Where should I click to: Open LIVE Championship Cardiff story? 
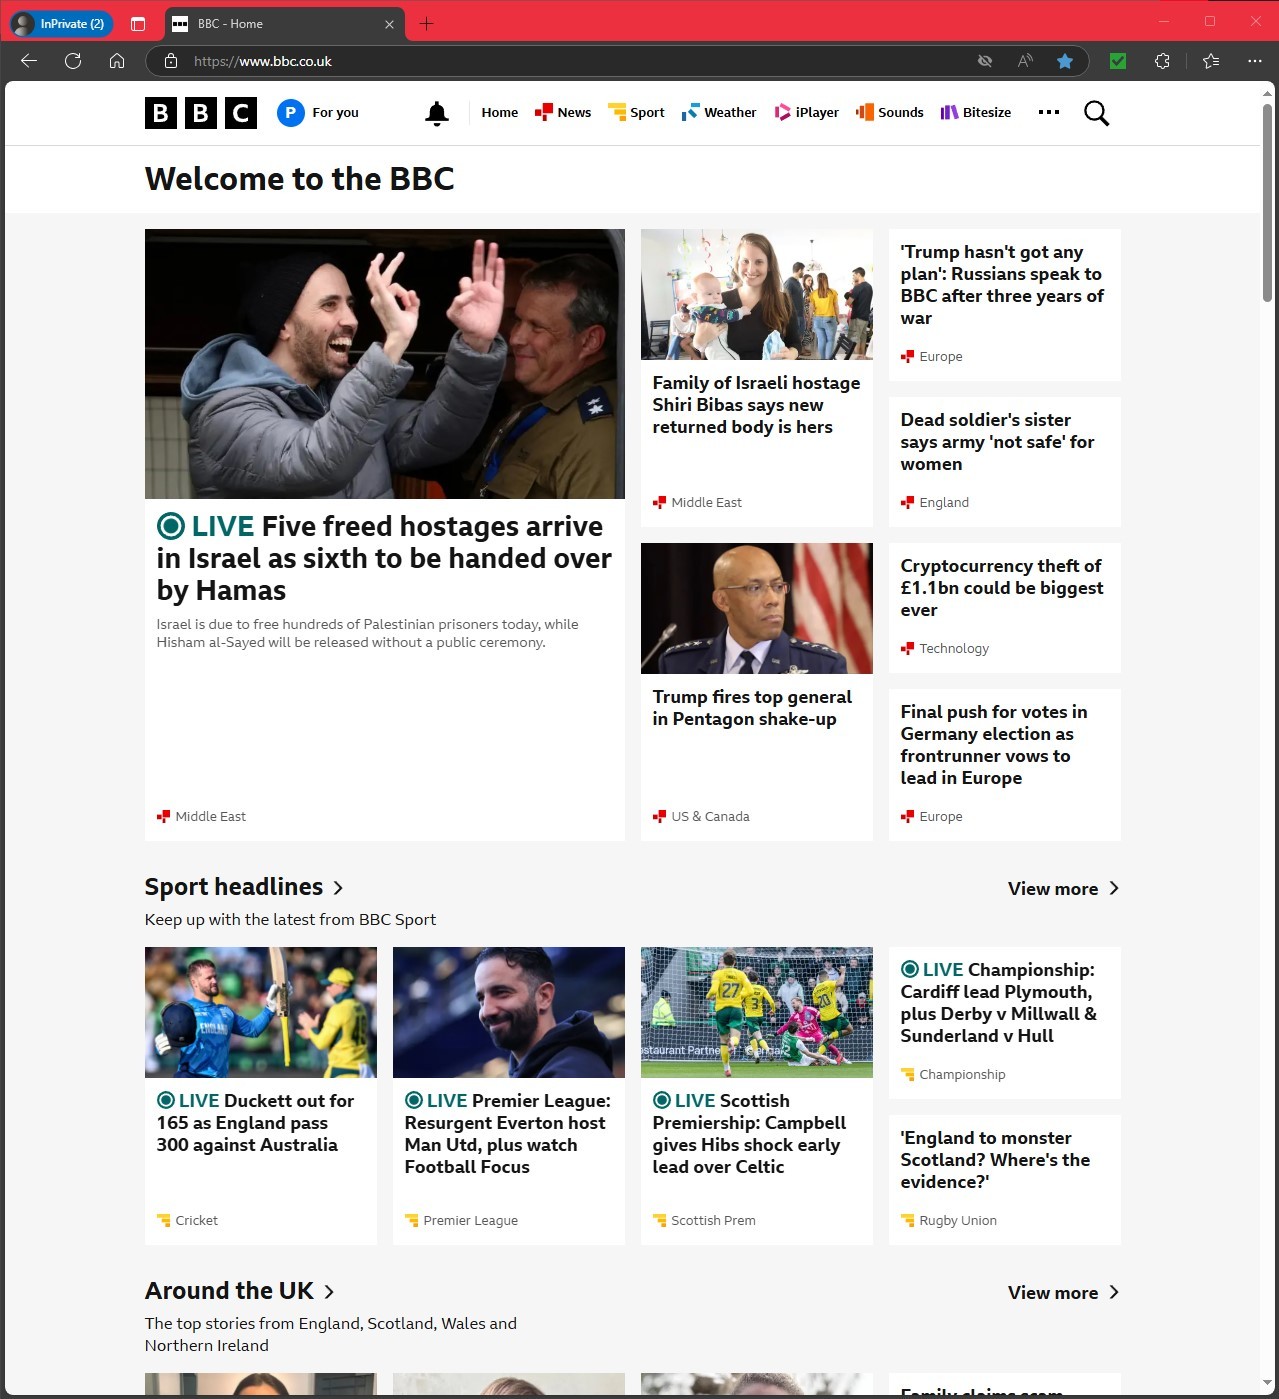tap(999, 1003)
